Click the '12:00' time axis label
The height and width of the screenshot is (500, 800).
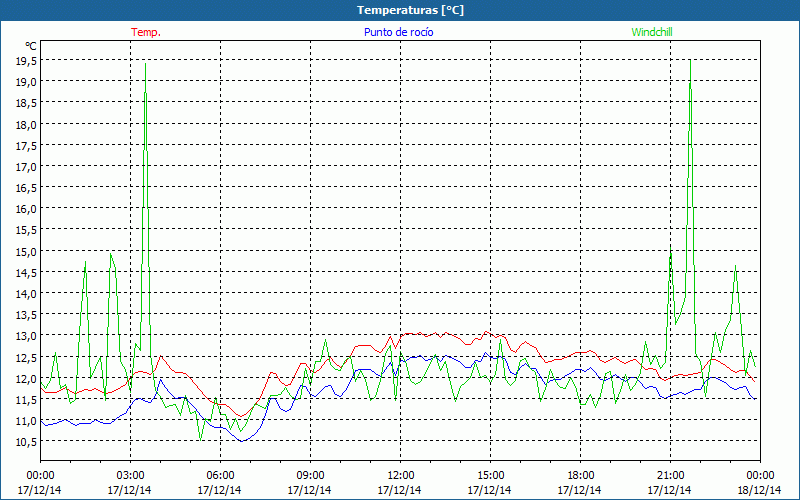coord(401,476)
